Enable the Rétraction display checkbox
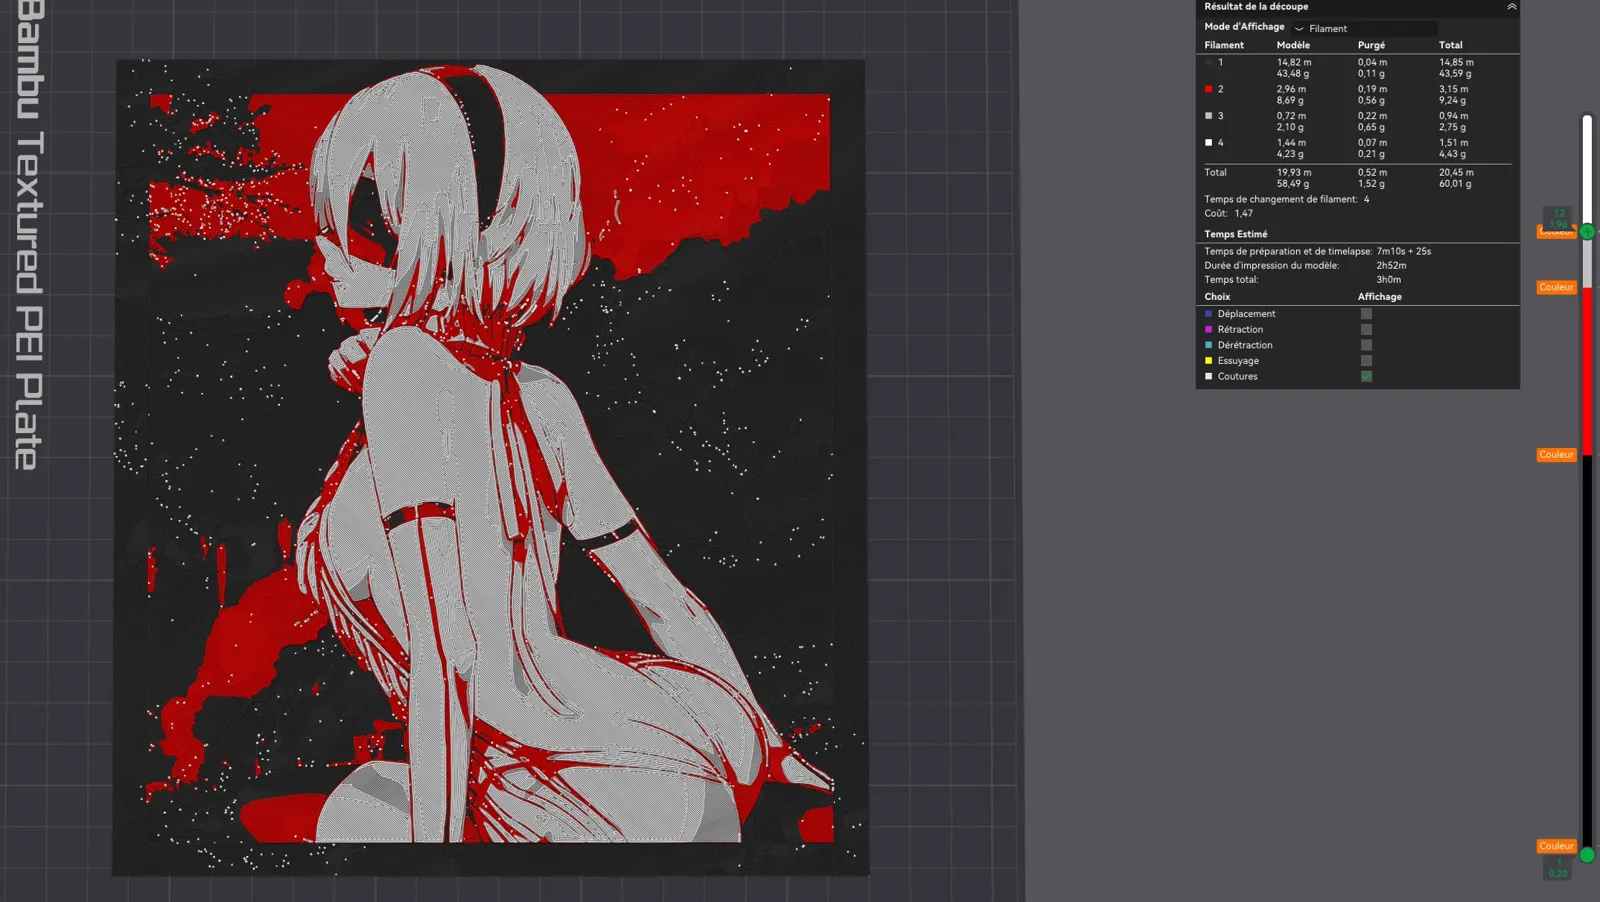Screen dimensions: 1600x902 point(1366,329)
